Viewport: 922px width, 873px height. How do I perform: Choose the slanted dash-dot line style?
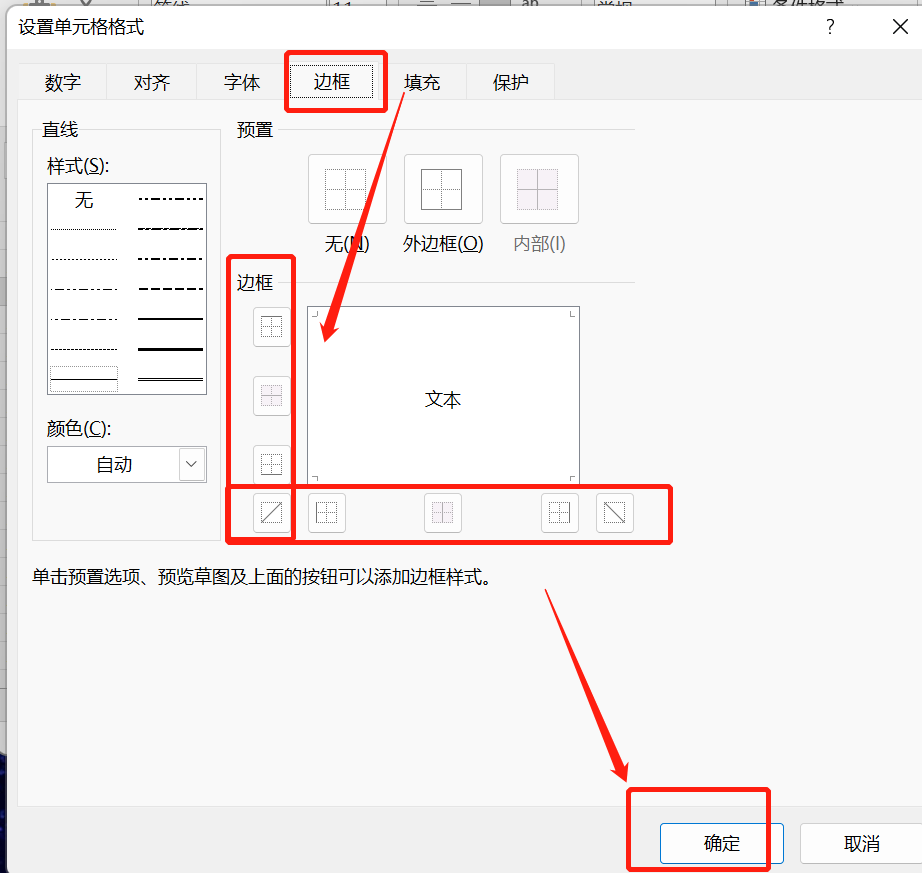tap(171, 229)
